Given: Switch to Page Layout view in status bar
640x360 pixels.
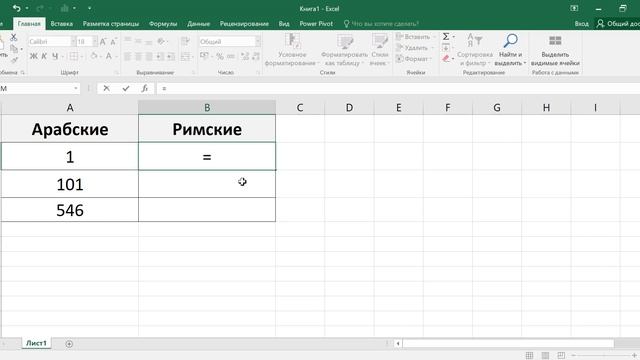Looking at the screenshot, I should click(545, 355).
